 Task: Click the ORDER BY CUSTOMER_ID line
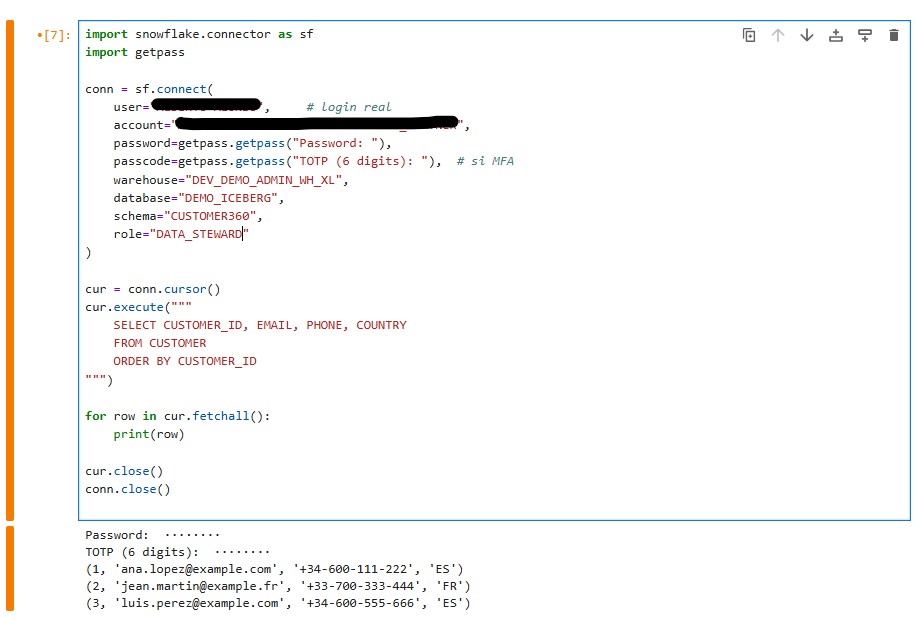pyautogui.click(x=184, y=361)
